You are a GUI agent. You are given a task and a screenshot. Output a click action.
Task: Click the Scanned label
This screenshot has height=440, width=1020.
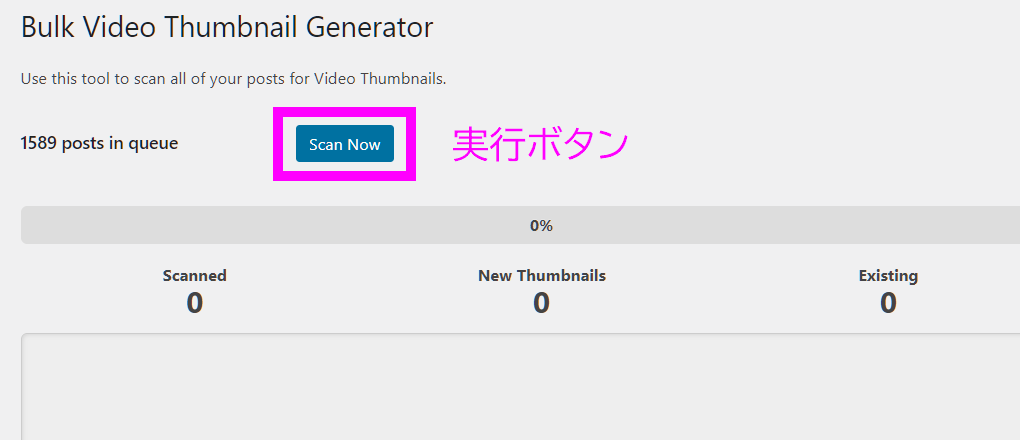coord(195,275)
